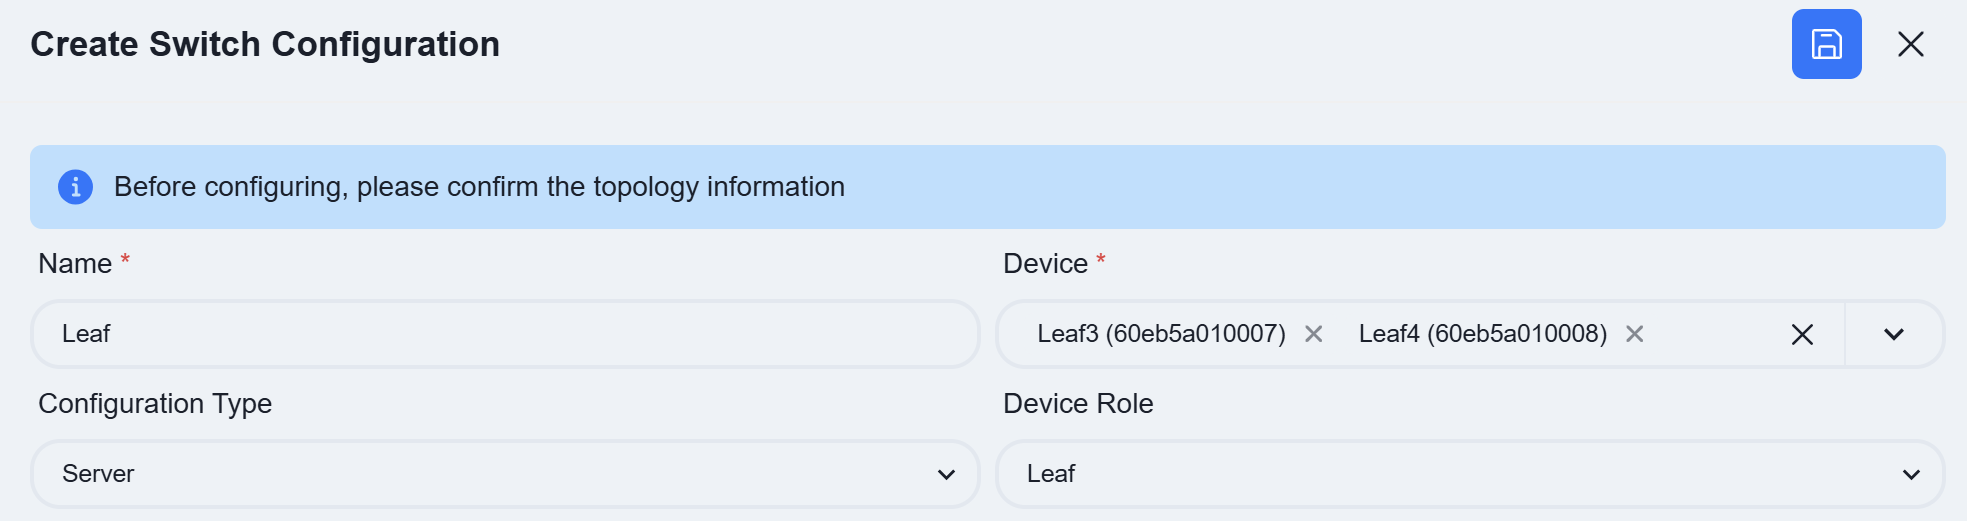Click the empty area inside the Device multi-select

[x=1715, y=334]
